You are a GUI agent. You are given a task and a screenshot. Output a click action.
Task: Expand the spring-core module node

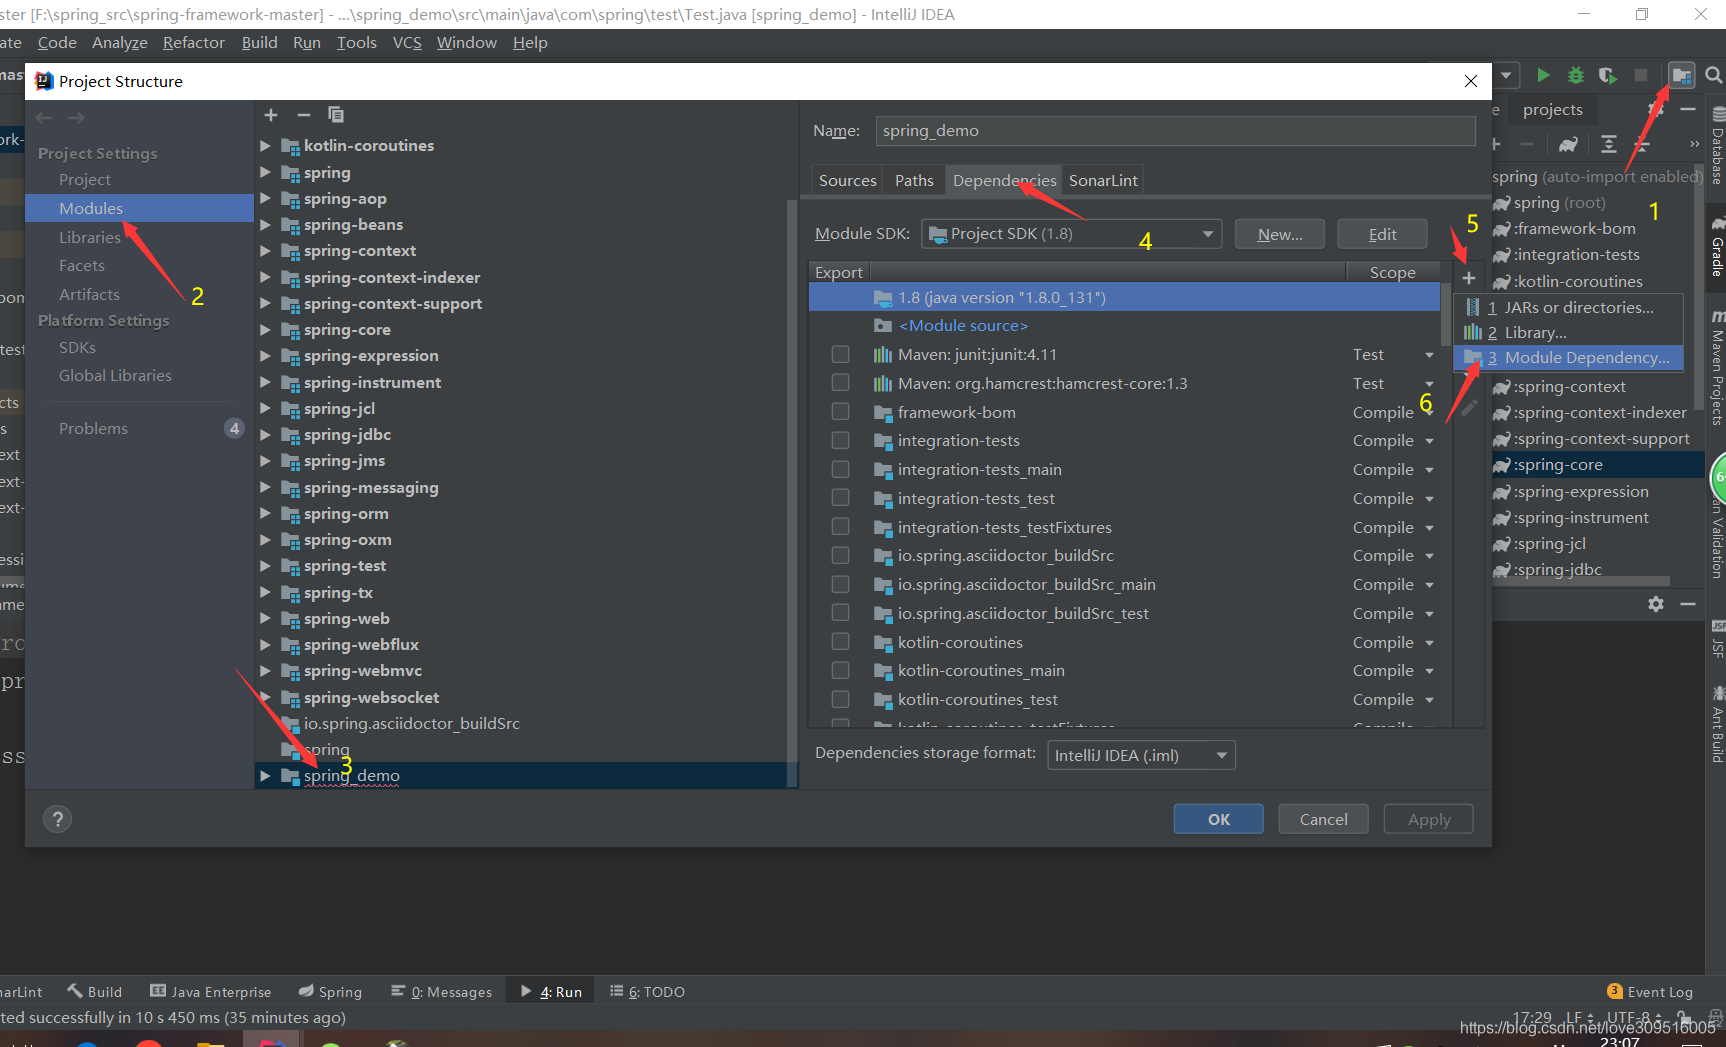[x=266, y=329]
